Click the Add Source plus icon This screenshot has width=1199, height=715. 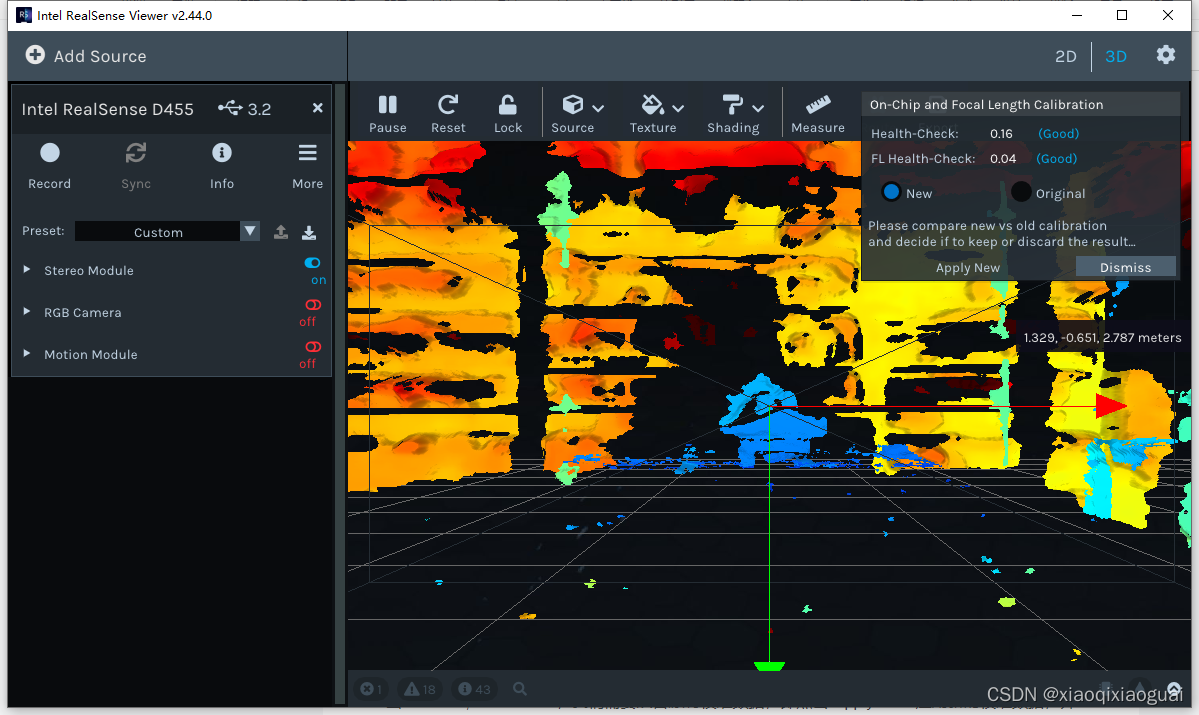[35, 55]
